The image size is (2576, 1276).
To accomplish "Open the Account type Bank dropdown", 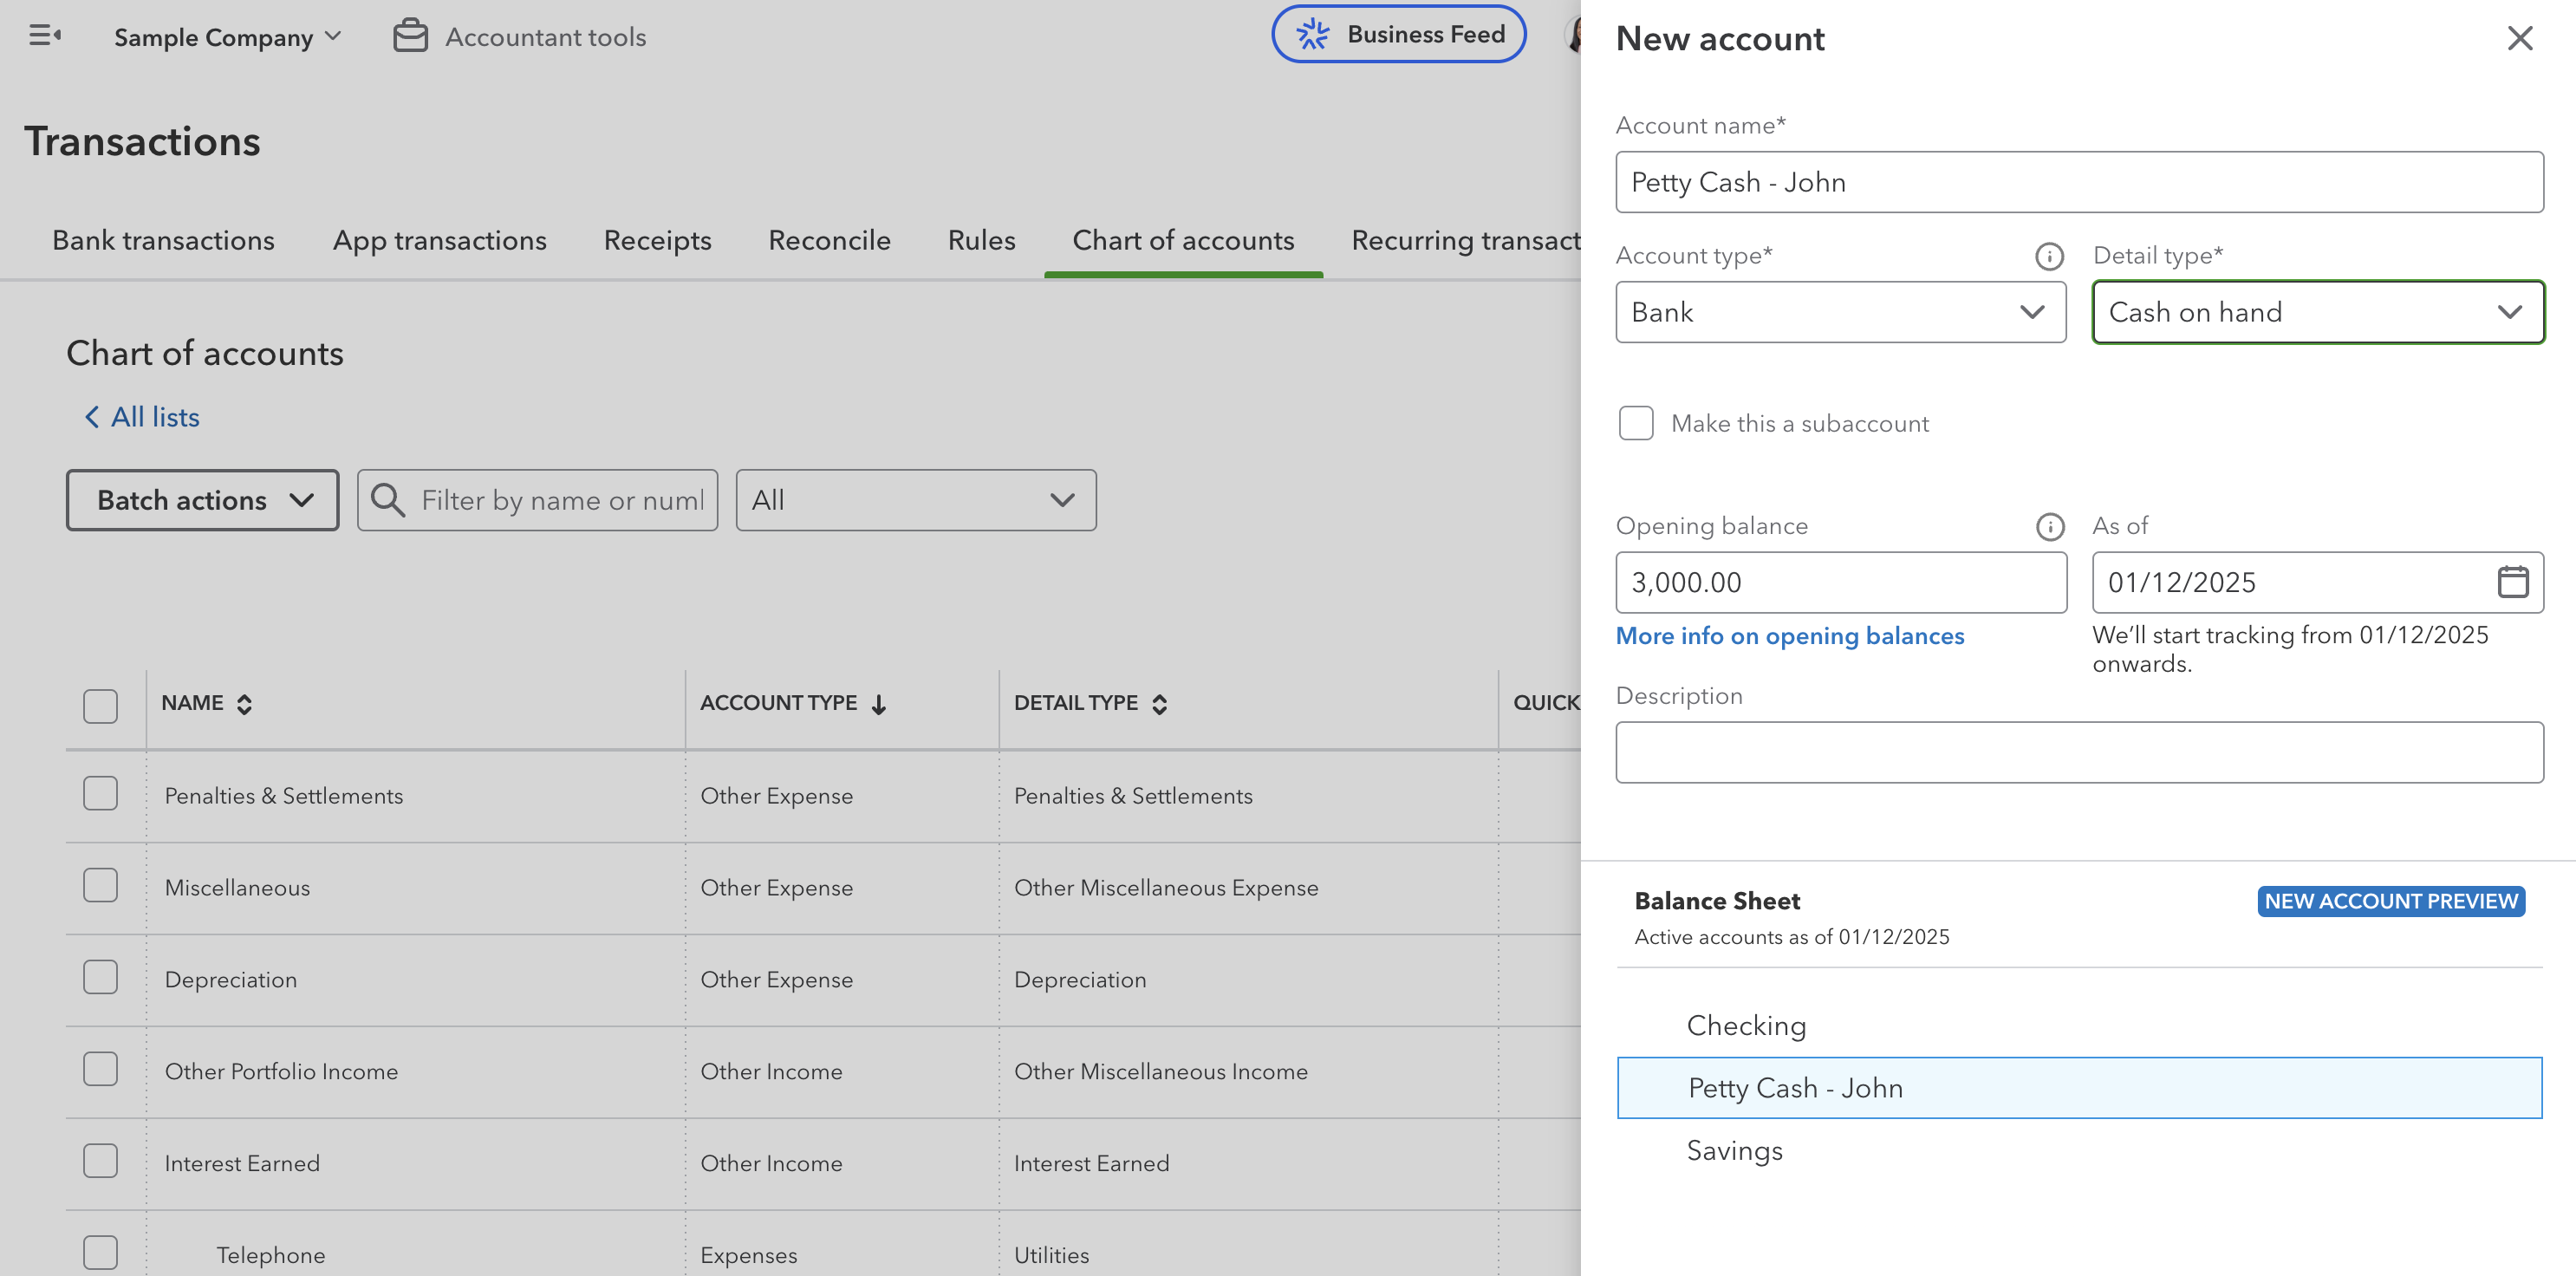I will click(1840, 313).
